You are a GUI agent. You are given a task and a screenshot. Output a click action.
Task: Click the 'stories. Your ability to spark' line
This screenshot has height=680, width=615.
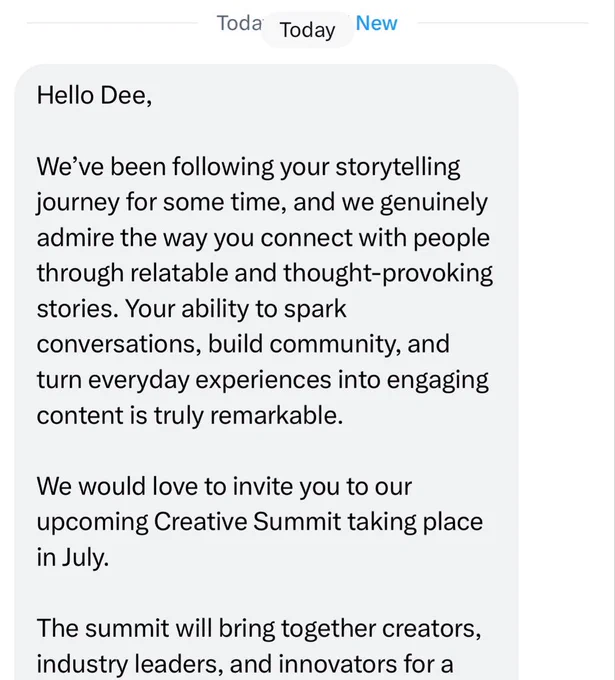(191, 309)
